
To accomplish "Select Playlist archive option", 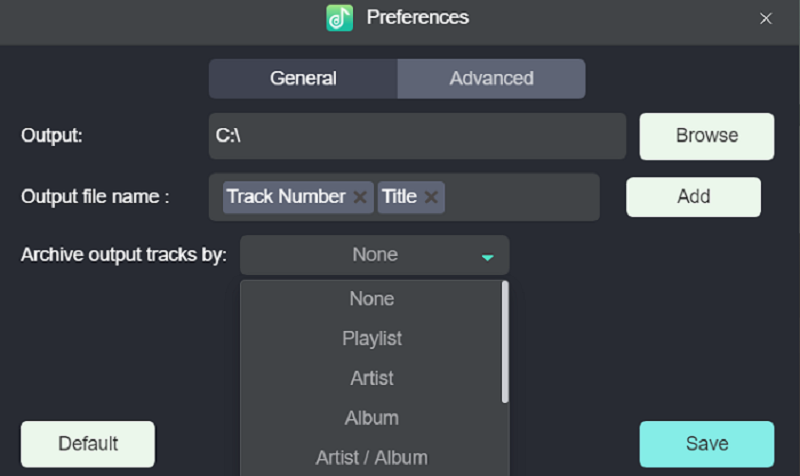I will [x=372, y=339].
